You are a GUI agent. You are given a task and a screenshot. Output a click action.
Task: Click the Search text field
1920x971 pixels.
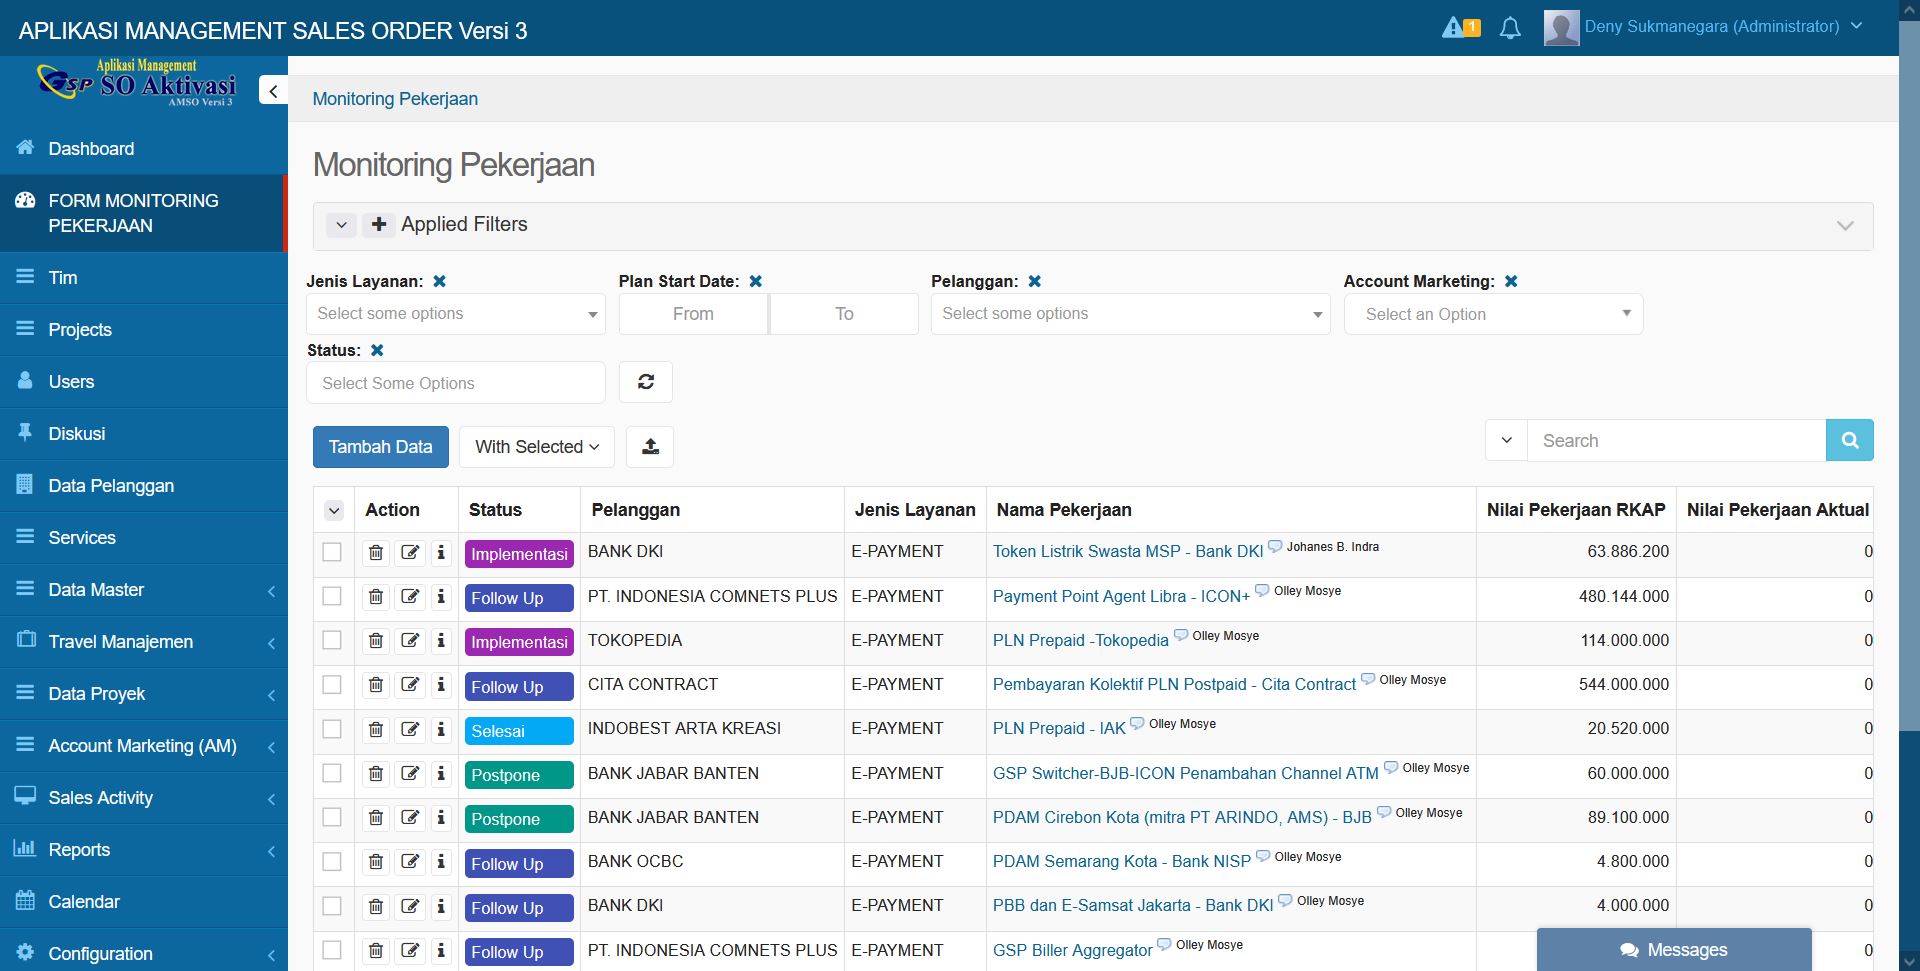[x=1676, y=441]
